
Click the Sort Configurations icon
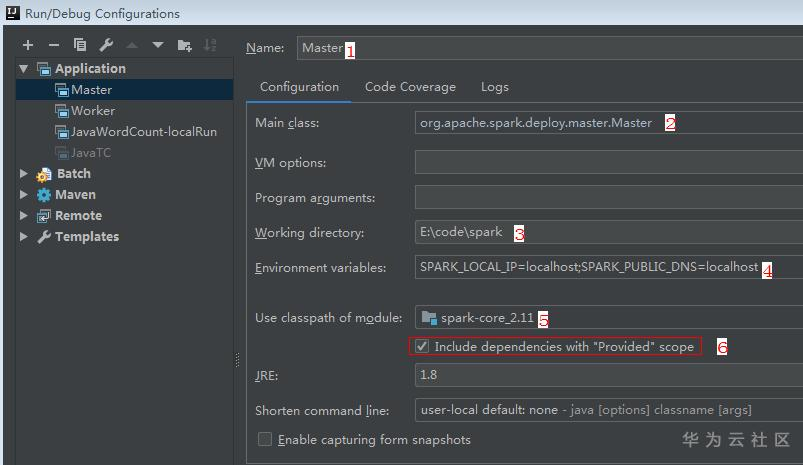tap(210, 45)
